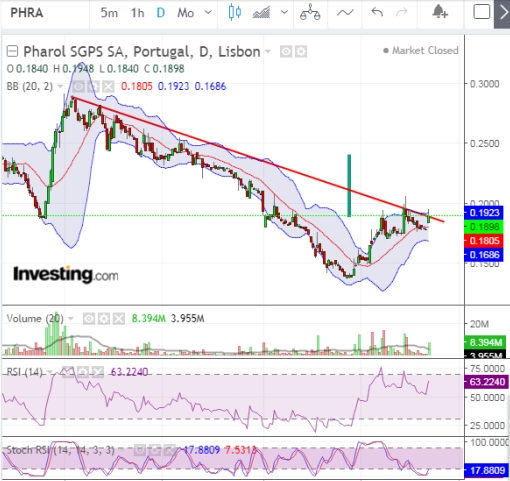Open Volume (20) indicator dropdown
510x481 pixels.
click(71, 319)
